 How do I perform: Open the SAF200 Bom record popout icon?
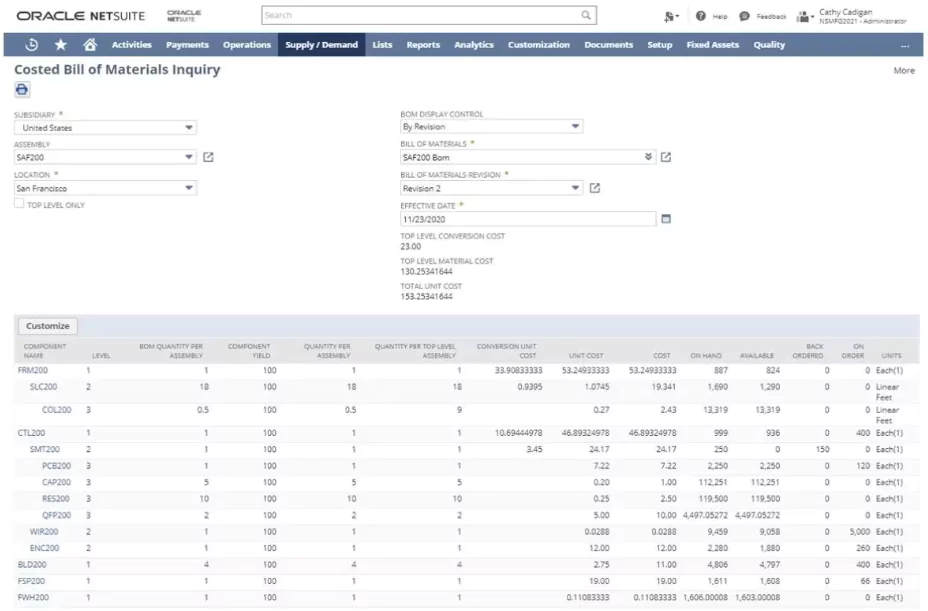[665, 158]
